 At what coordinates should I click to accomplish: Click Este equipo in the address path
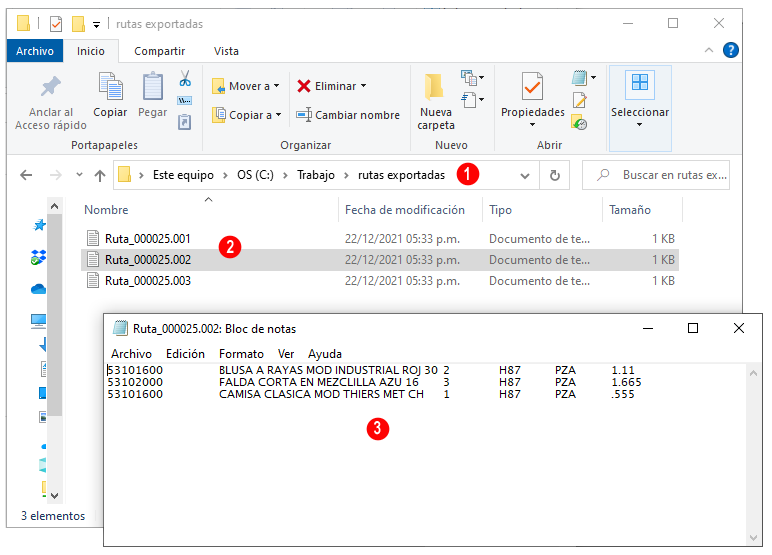(183, 175)
